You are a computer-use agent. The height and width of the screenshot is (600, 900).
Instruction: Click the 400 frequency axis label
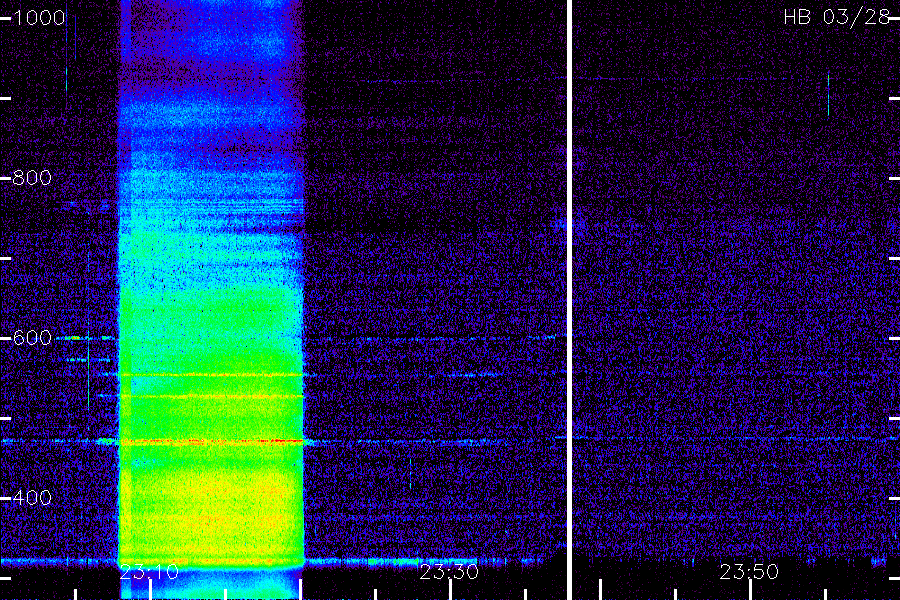pos(32,497)
